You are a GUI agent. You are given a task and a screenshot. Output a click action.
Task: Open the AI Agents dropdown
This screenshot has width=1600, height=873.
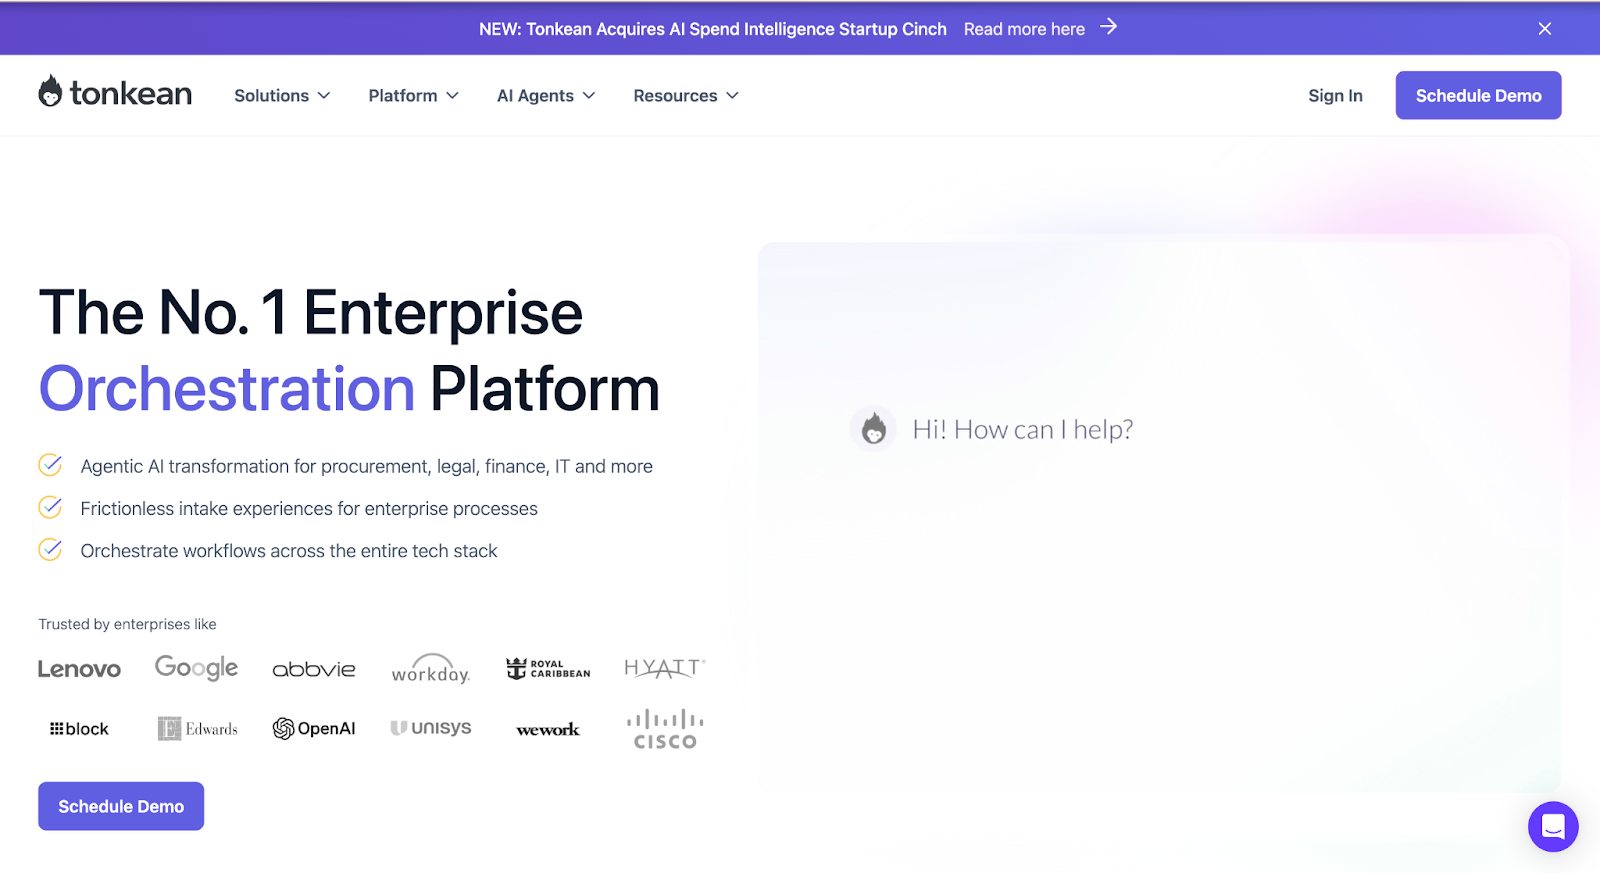(x=546, y=96)
